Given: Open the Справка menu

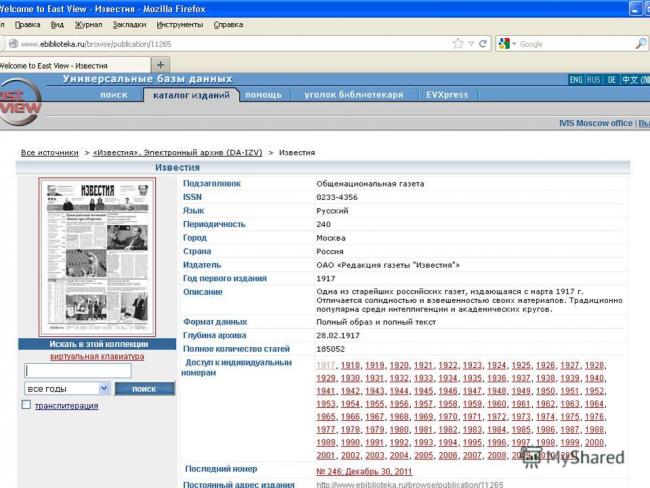Looking at the screenshot, I should [228, 25].
